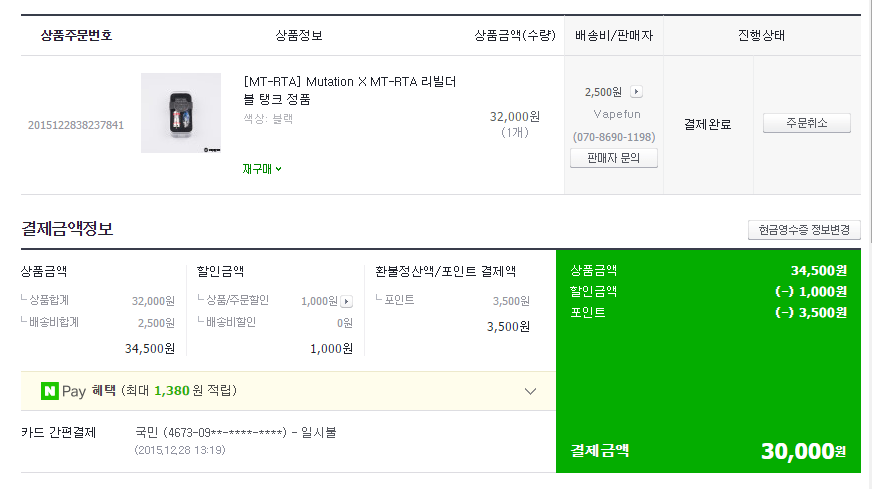Expand the N Pay 혜택 chevron
This screenshot has width=872, height=489.
click(530, 391)
